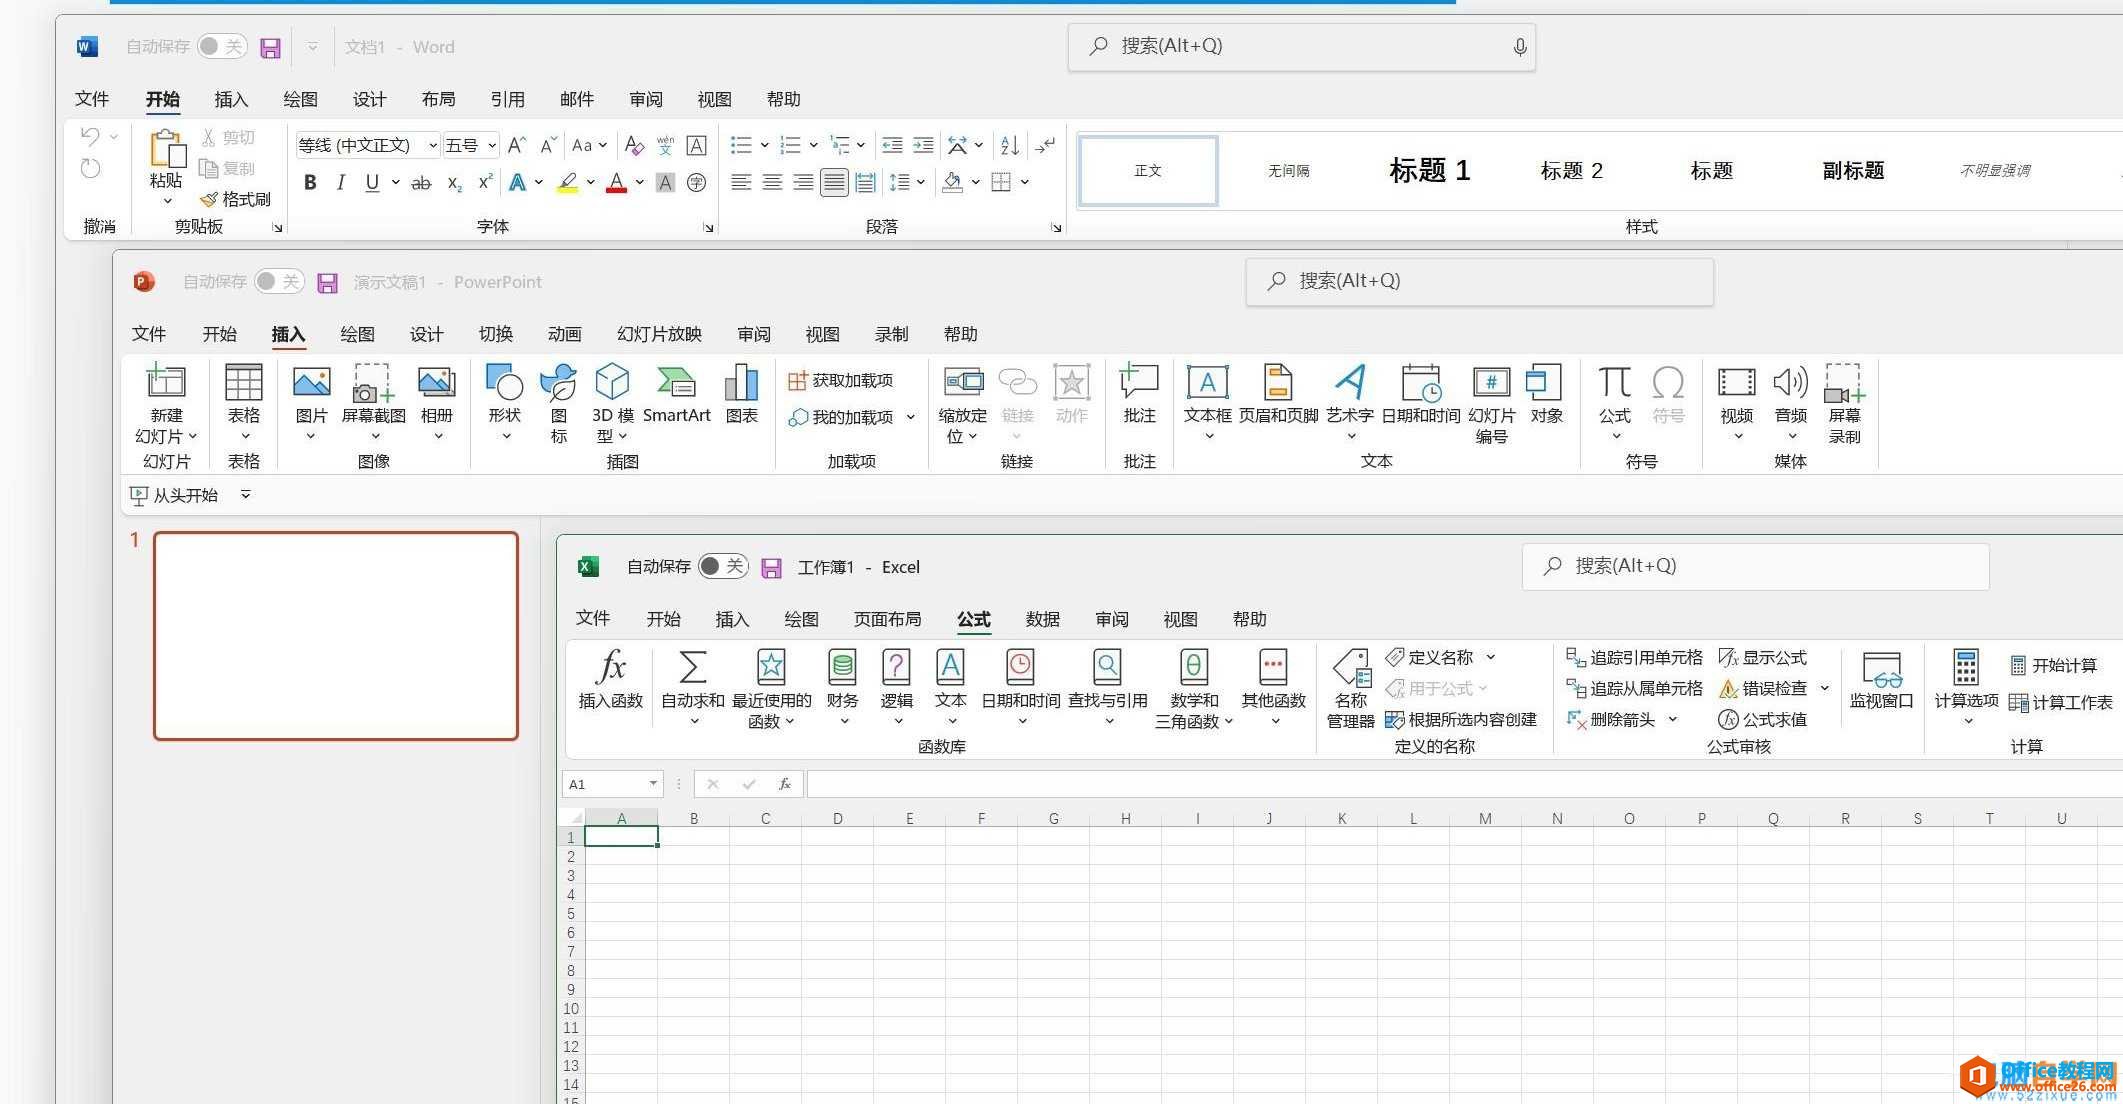Image resolution: width=2123 pixels, height=1104 pixels.
Task: Click Center alignment icon in Word
Action: [x=772, y=182]
